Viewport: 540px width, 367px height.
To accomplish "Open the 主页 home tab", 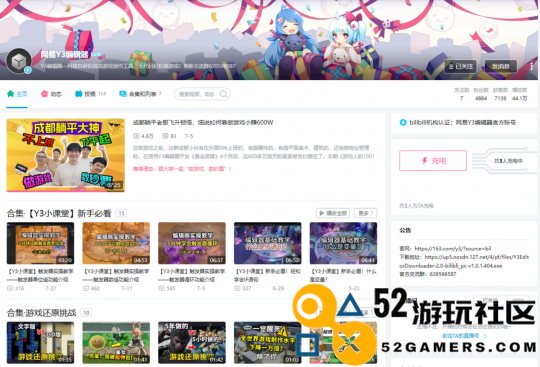I will [x=17, y=94].
